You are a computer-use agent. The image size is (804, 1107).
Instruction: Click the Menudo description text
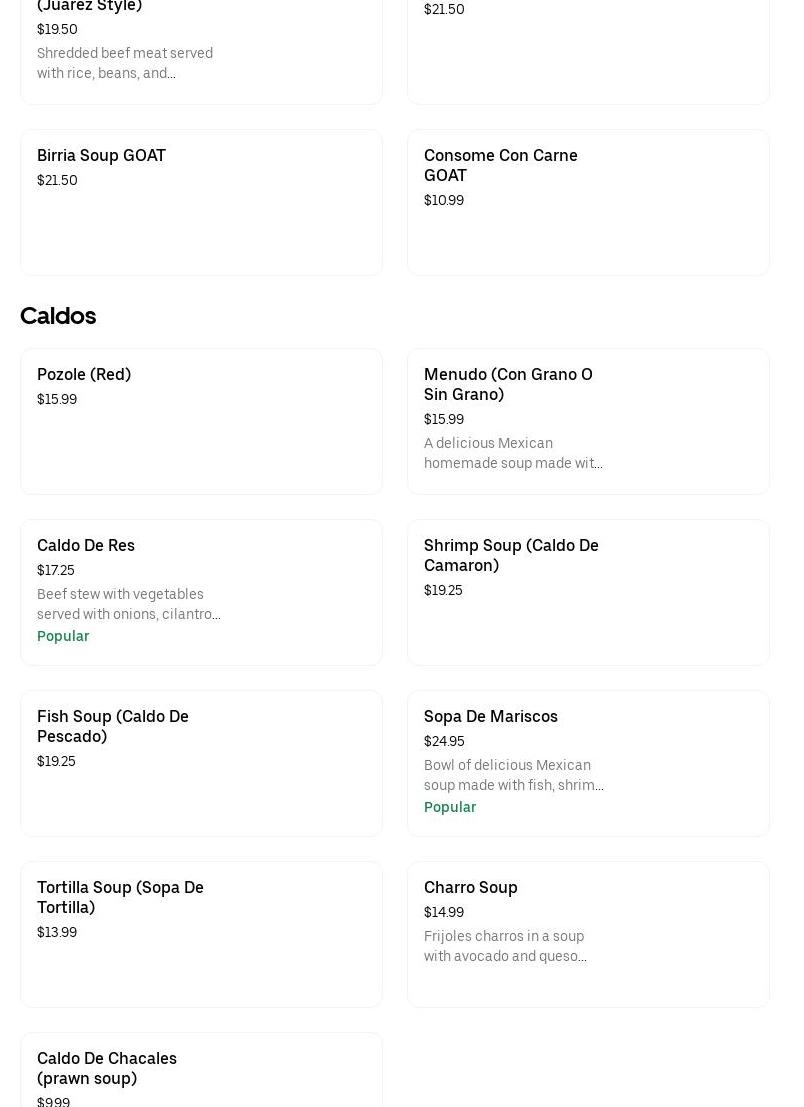point(513,454)
